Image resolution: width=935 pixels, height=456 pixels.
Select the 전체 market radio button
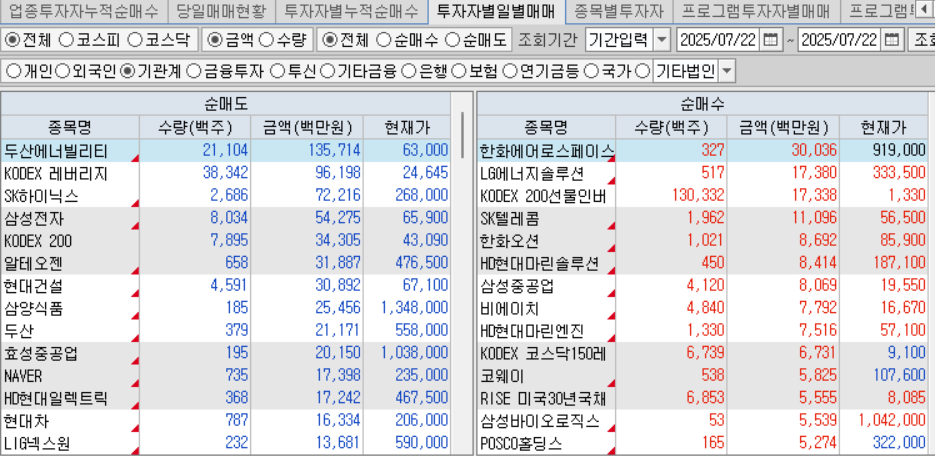point(12,40)
